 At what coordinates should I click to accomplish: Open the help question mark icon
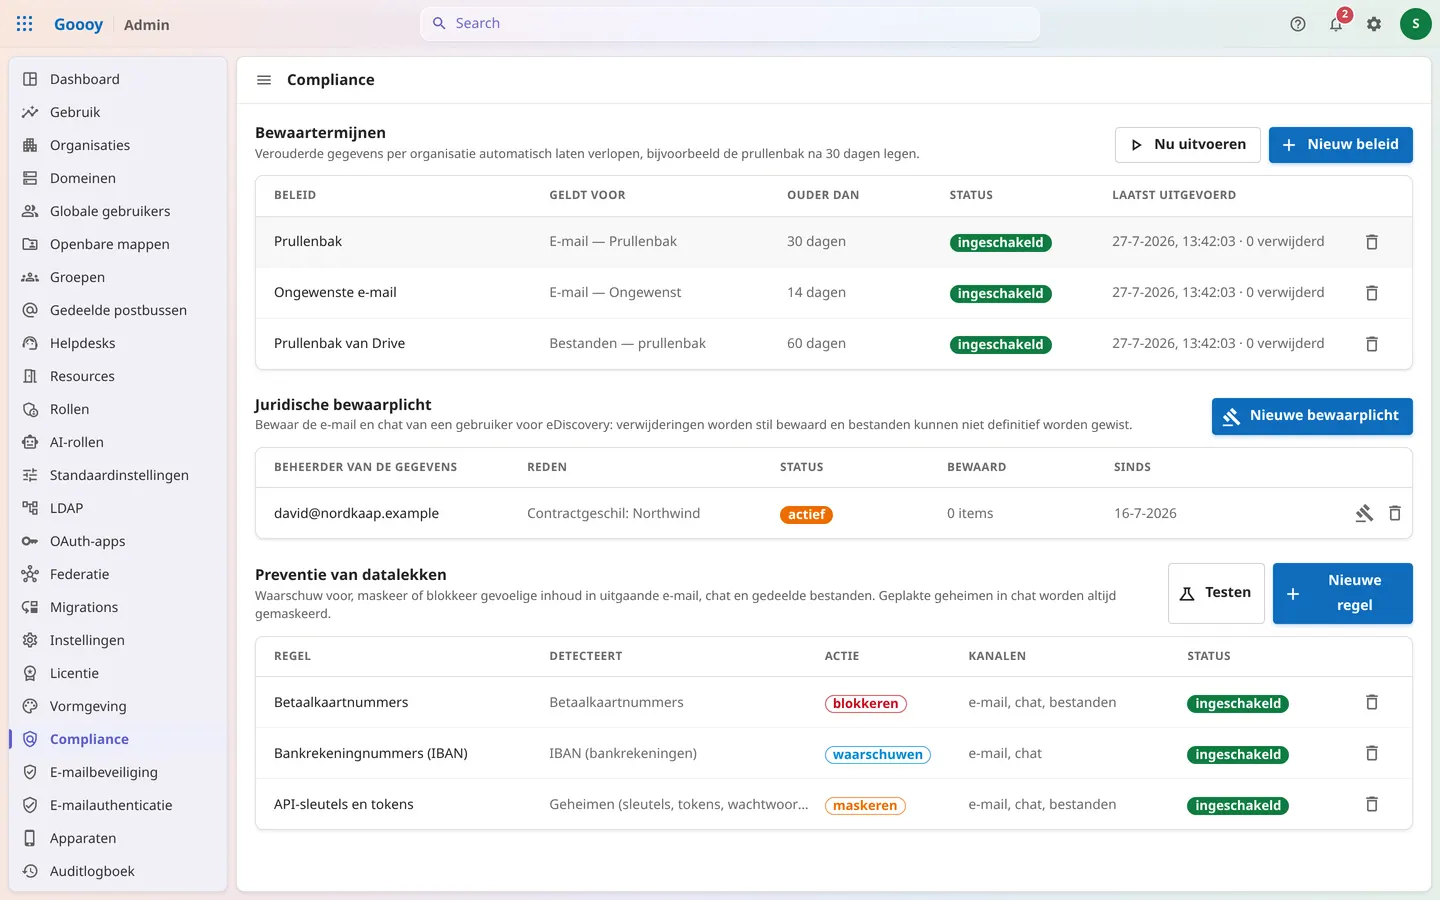(x=1298, y=24)
